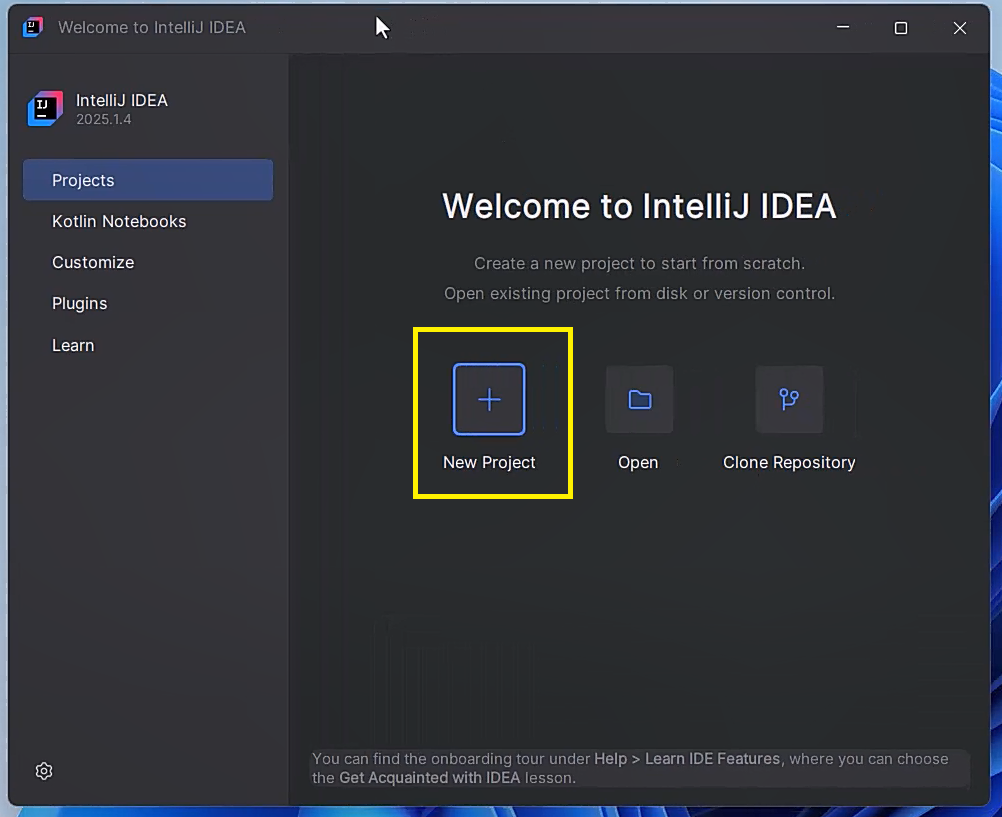Open the settings gear at bottom left

pyautogui.click(x=43, y=771)
